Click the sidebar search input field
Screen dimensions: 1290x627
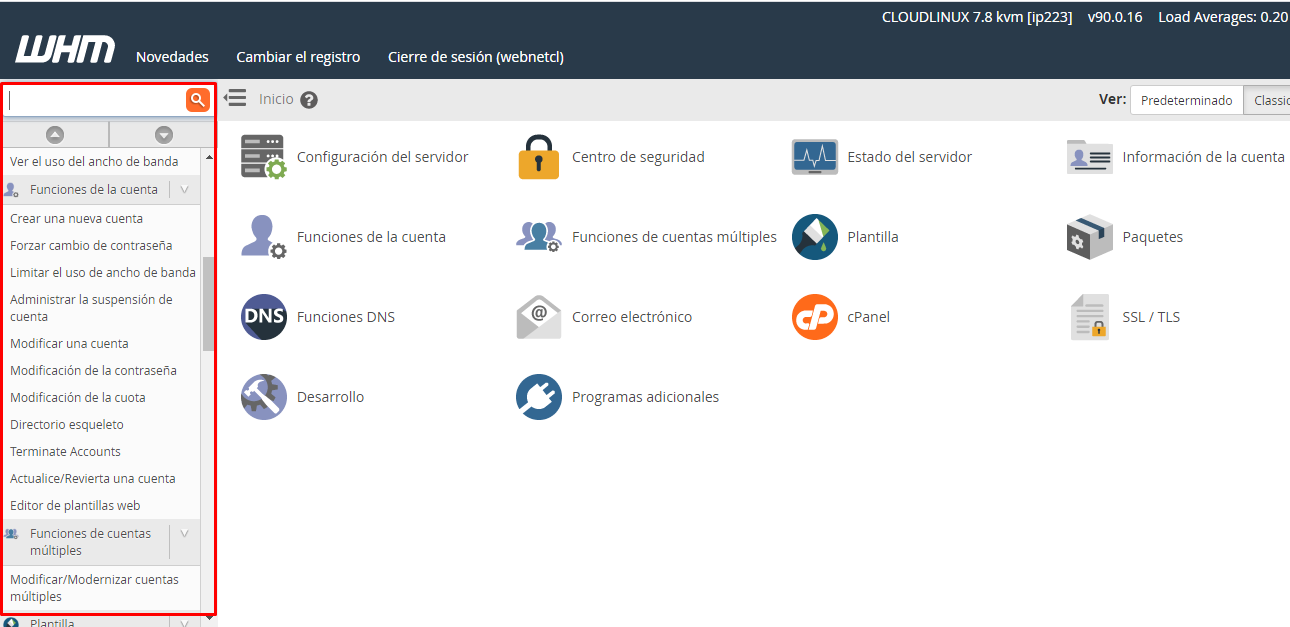tap(95, 100)
